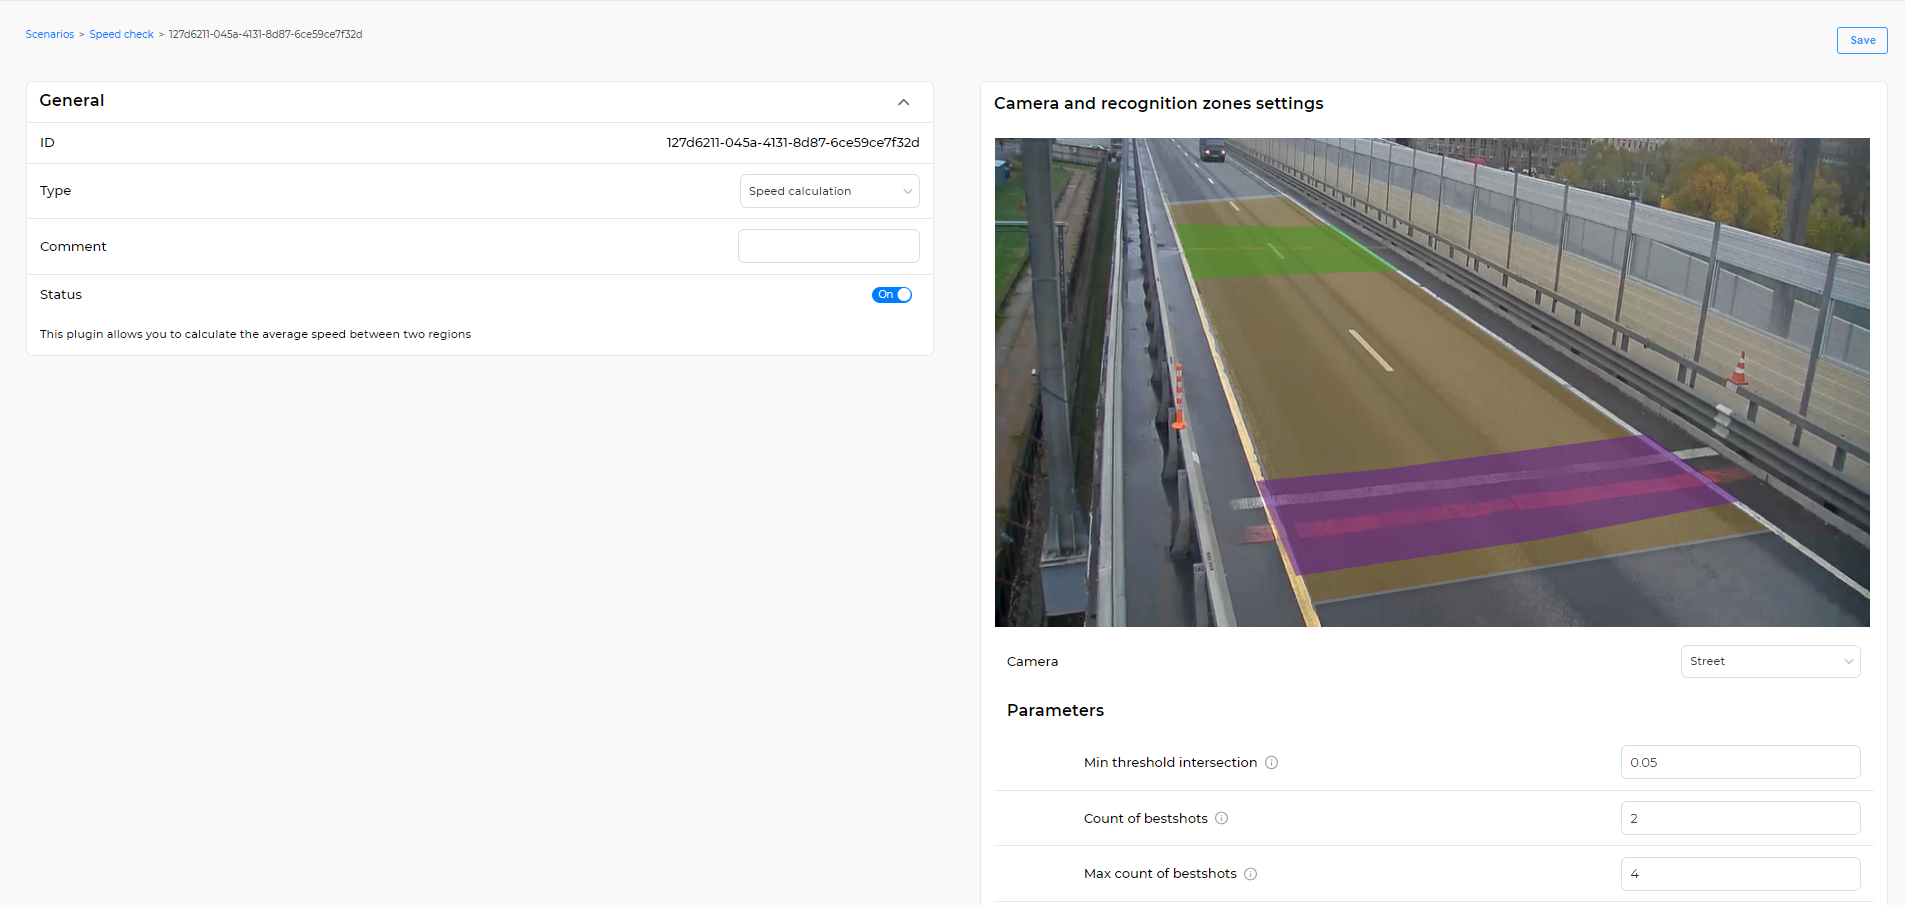Screen dimensions: 1905x905
Task: Click the Comment input field
Action: point(829,246)
